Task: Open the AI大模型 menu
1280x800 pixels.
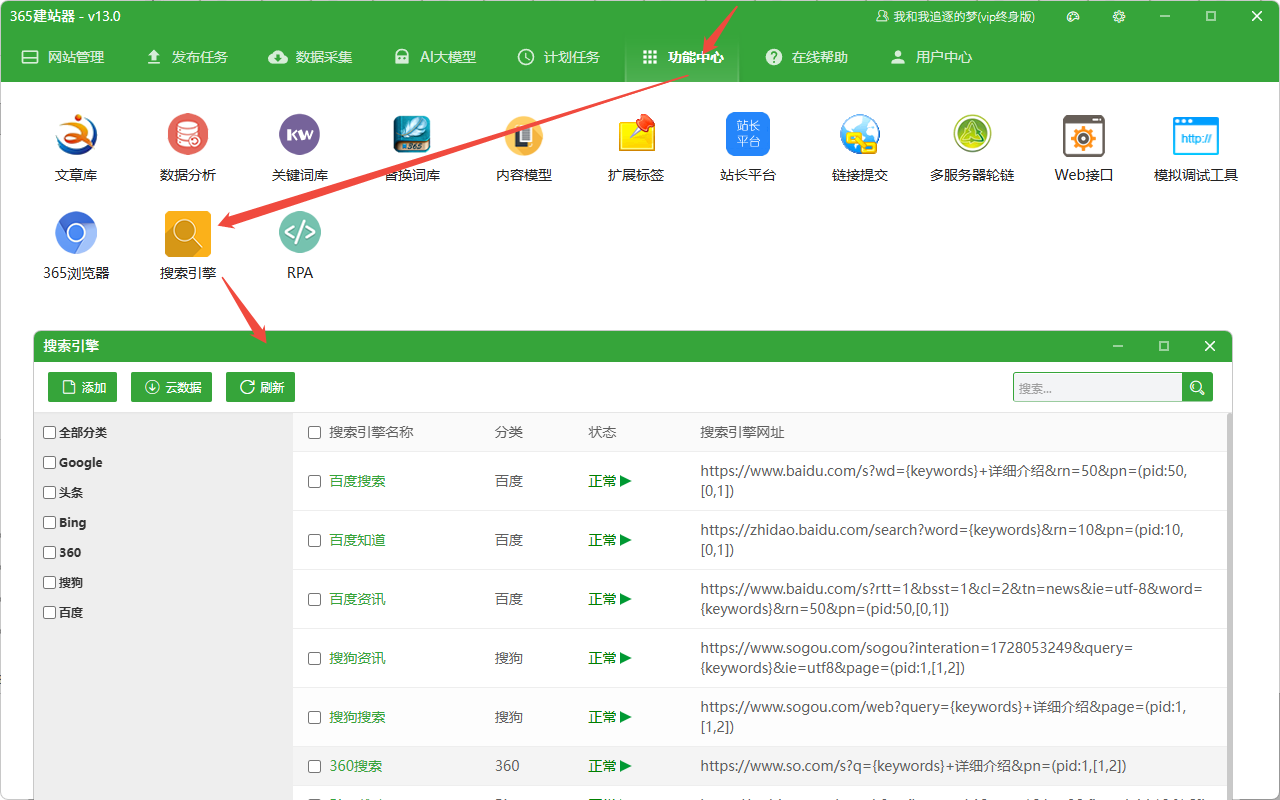Action: [x=435, y=57]
